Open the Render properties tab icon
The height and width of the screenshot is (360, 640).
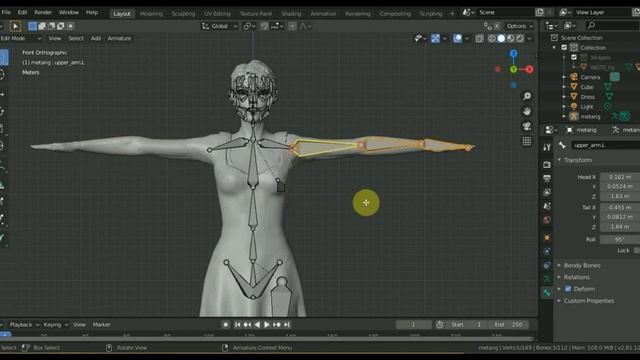(547, 164)
